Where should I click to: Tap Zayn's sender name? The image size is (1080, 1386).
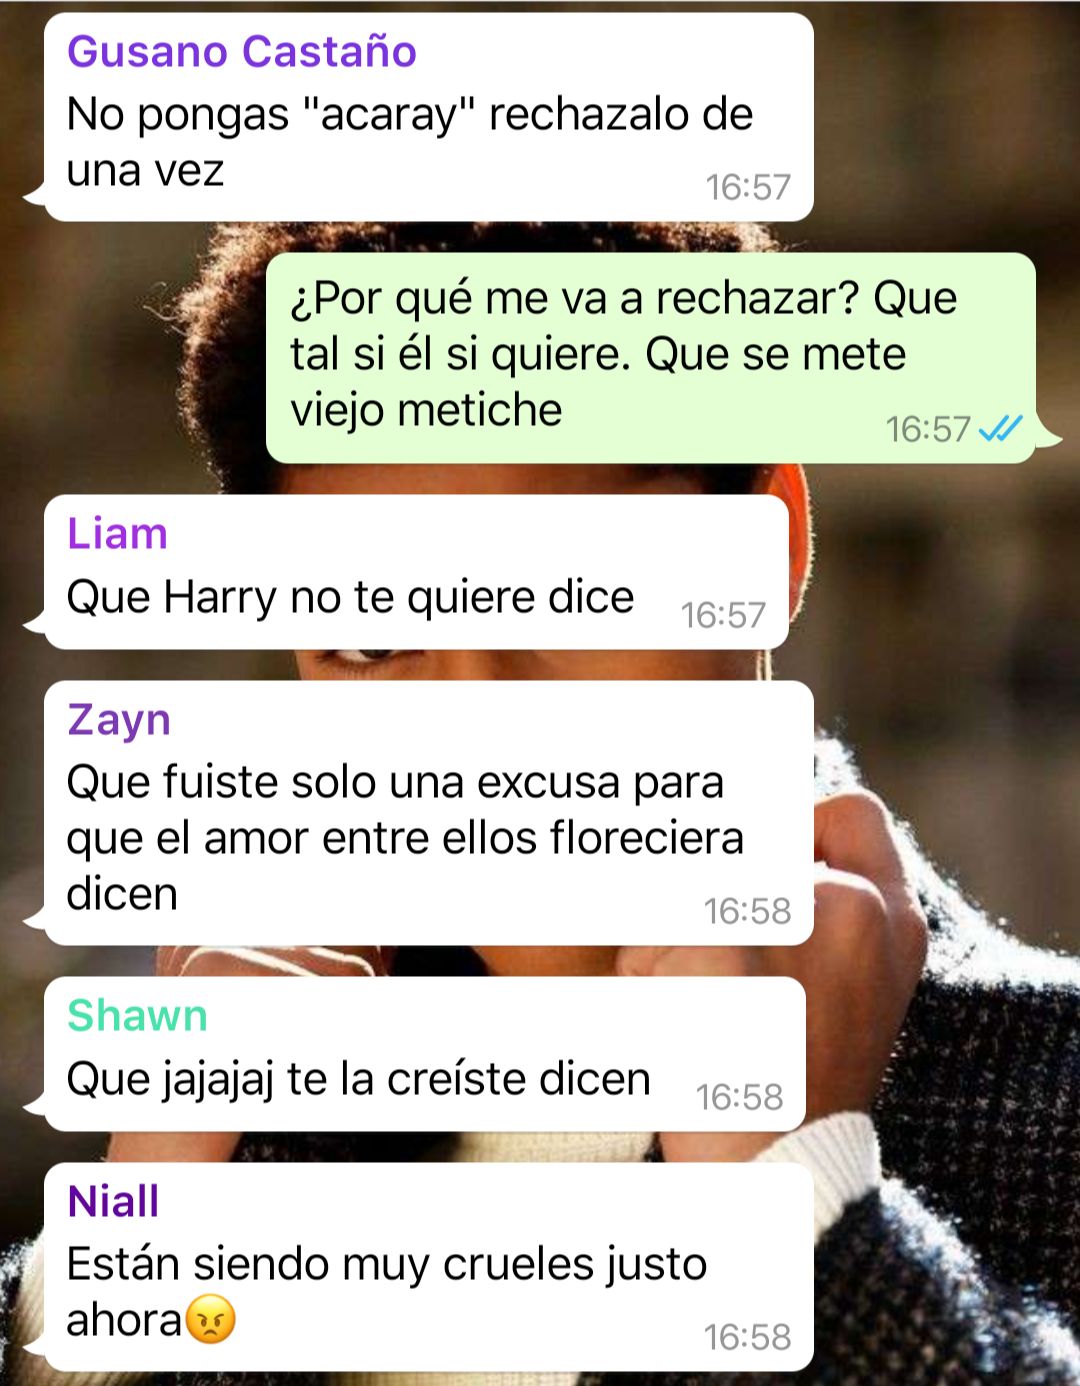[x=119, y=720]
